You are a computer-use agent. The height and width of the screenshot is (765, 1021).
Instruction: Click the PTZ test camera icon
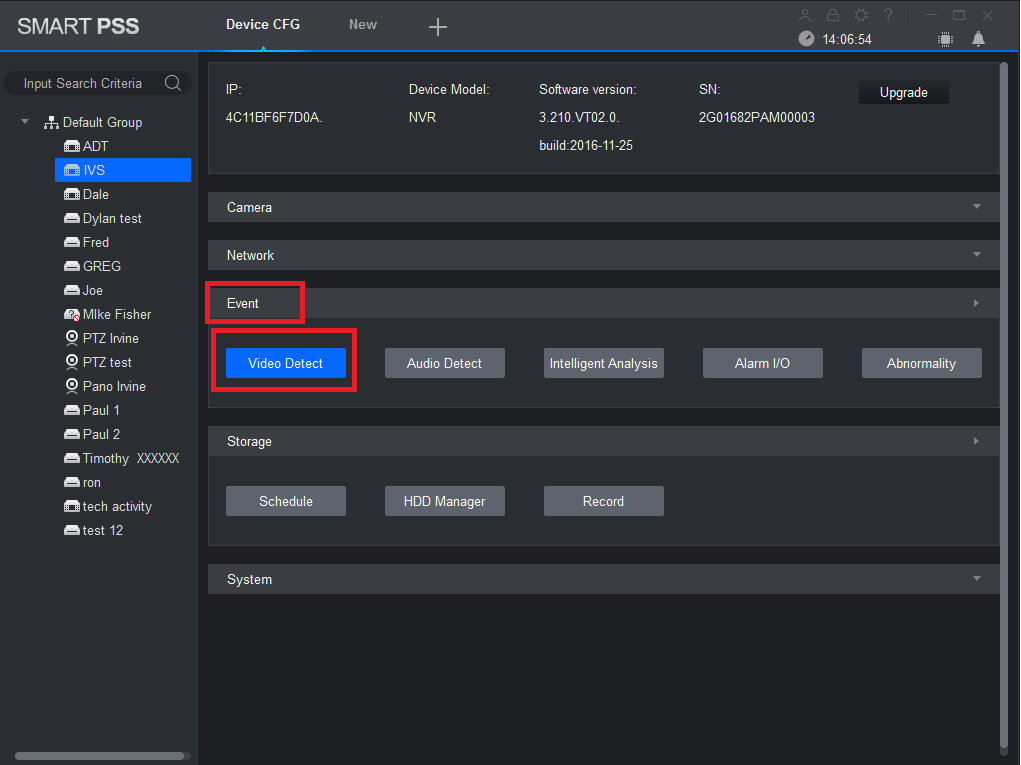coord(72,362)
